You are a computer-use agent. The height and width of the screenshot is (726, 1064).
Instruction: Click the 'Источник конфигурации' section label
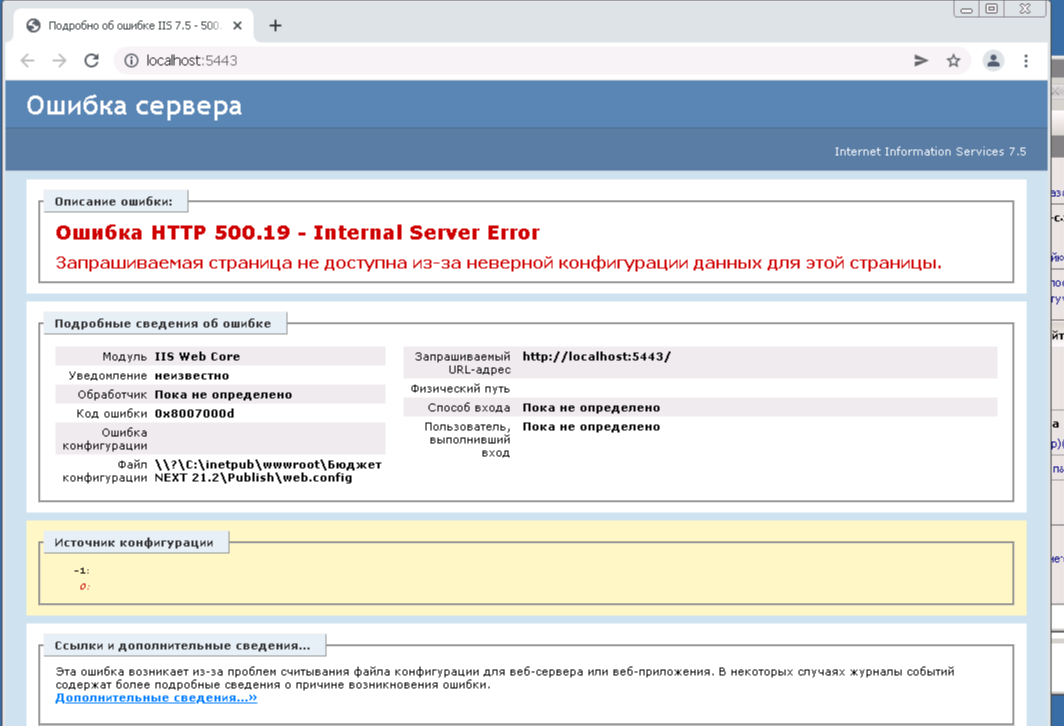tap(134, 543)
